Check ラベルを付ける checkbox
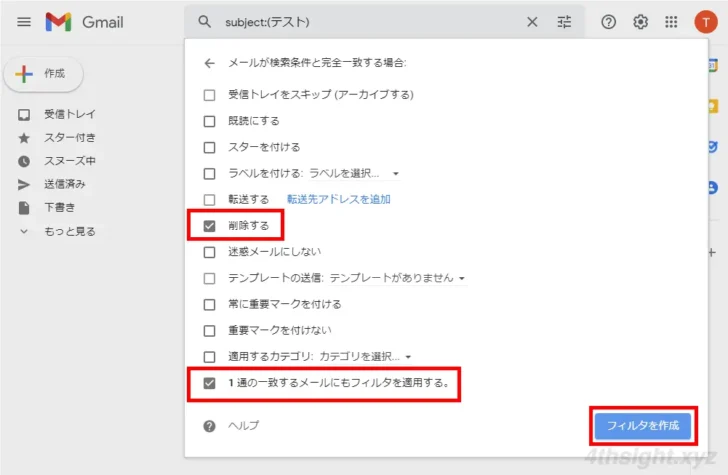The height and width of the screenshot is (475, 728). click(x=209, y=174)
